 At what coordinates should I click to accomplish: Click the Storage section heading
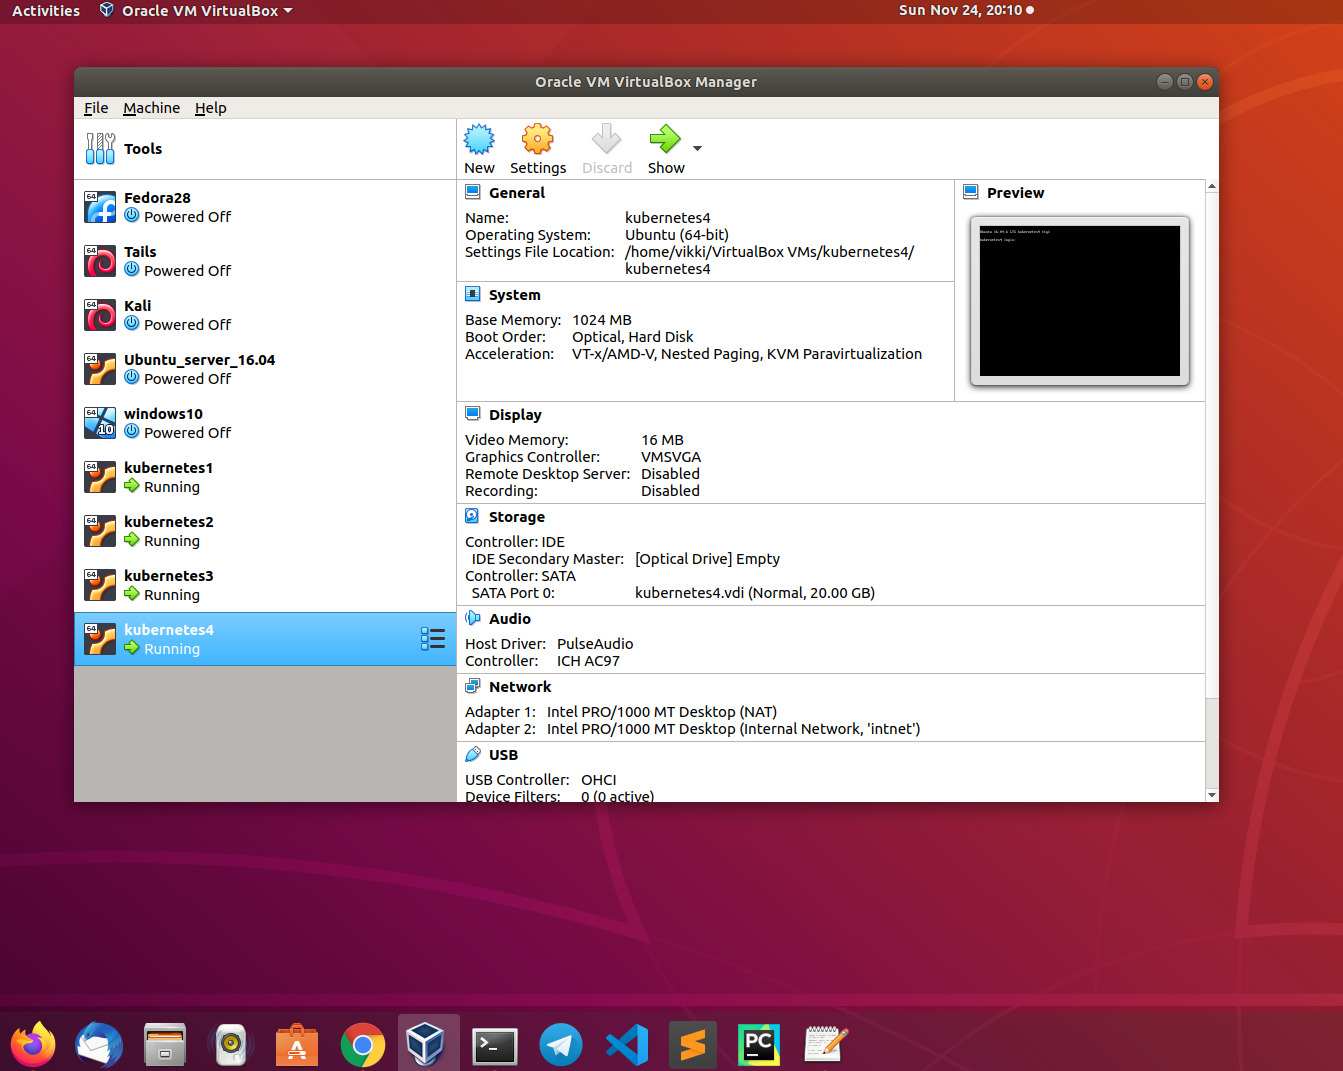coord(517,517)
